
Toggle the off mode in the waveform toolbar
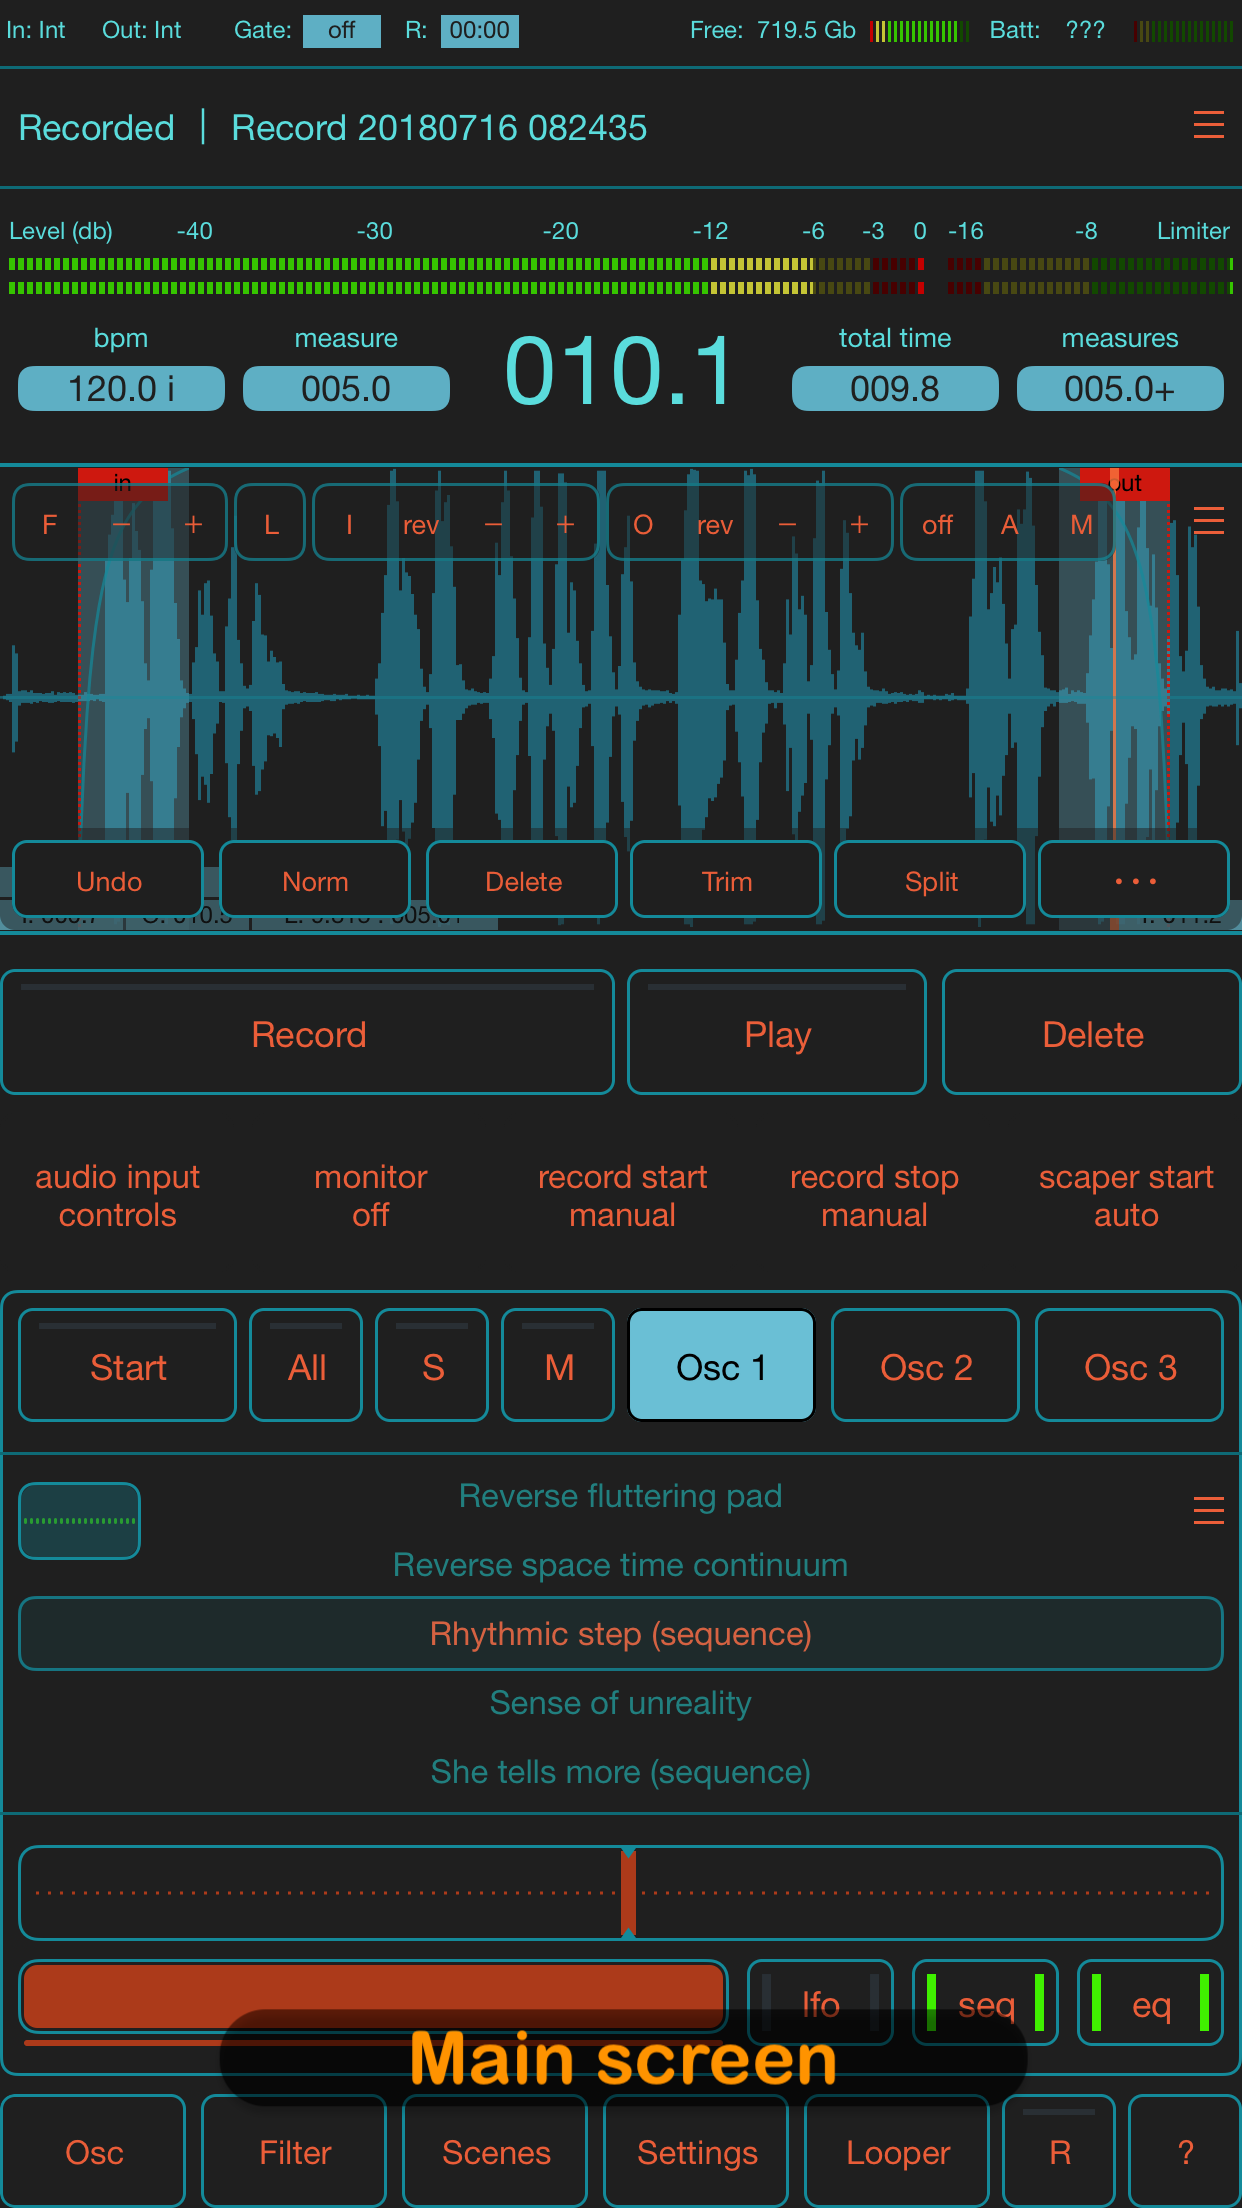pyautogui.click(x=937, y=524)
